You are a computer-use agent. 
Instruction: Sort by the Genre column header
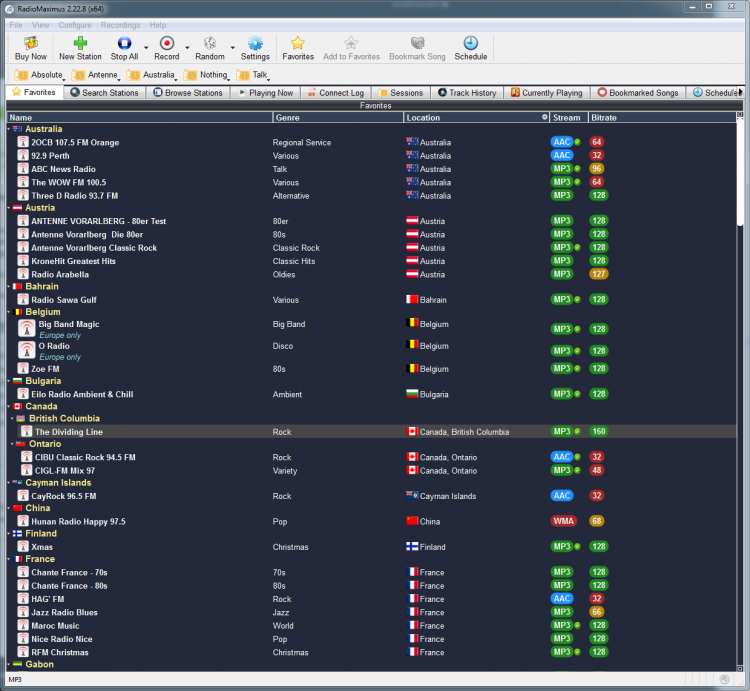coord(338,118)
